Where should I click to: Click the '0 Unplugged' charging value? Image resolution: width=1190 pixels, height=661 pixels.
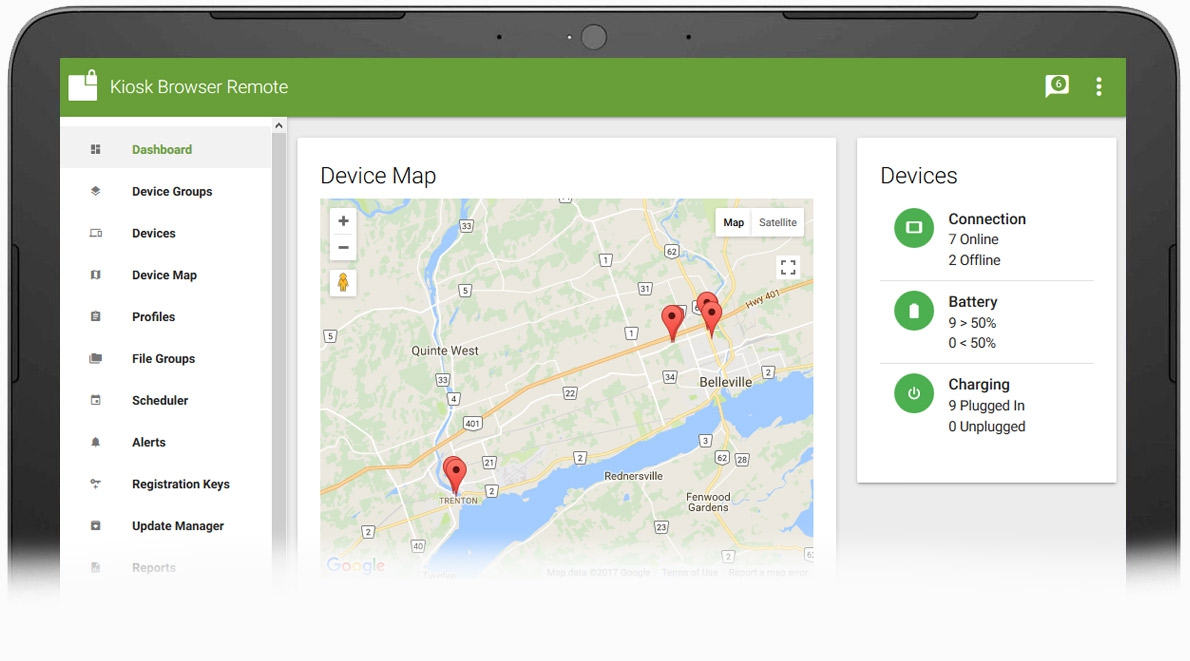coord(987,427)
